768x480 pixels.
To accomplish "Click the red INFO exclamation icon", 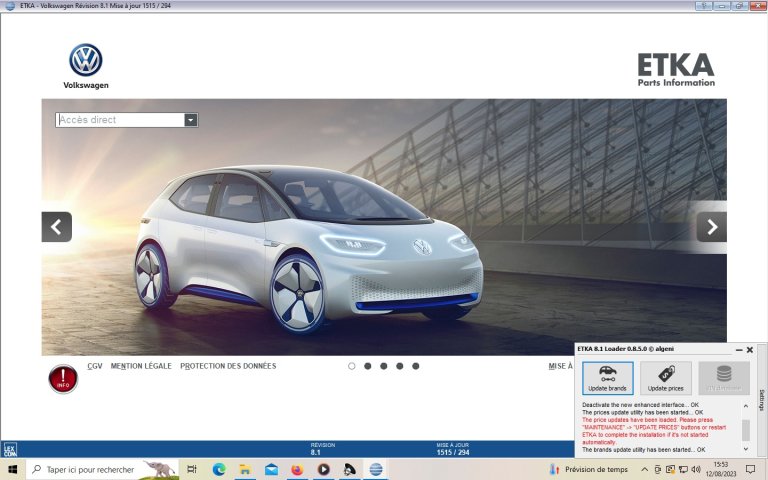I will coord(63,379).
